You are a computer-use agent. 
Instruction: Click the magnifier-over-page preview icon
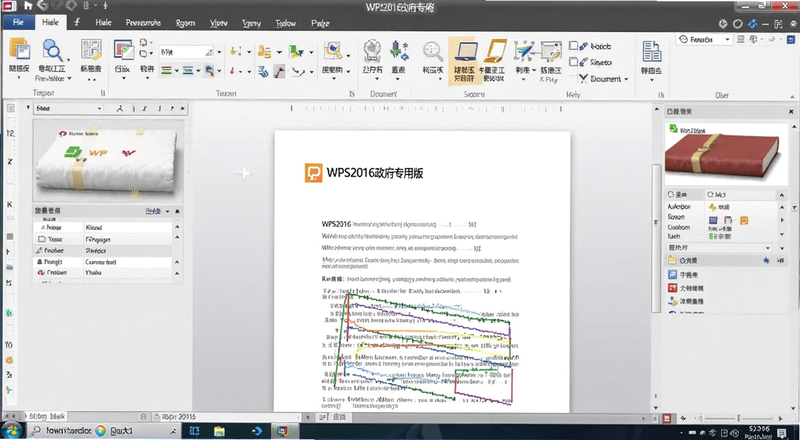coord(52,50)
